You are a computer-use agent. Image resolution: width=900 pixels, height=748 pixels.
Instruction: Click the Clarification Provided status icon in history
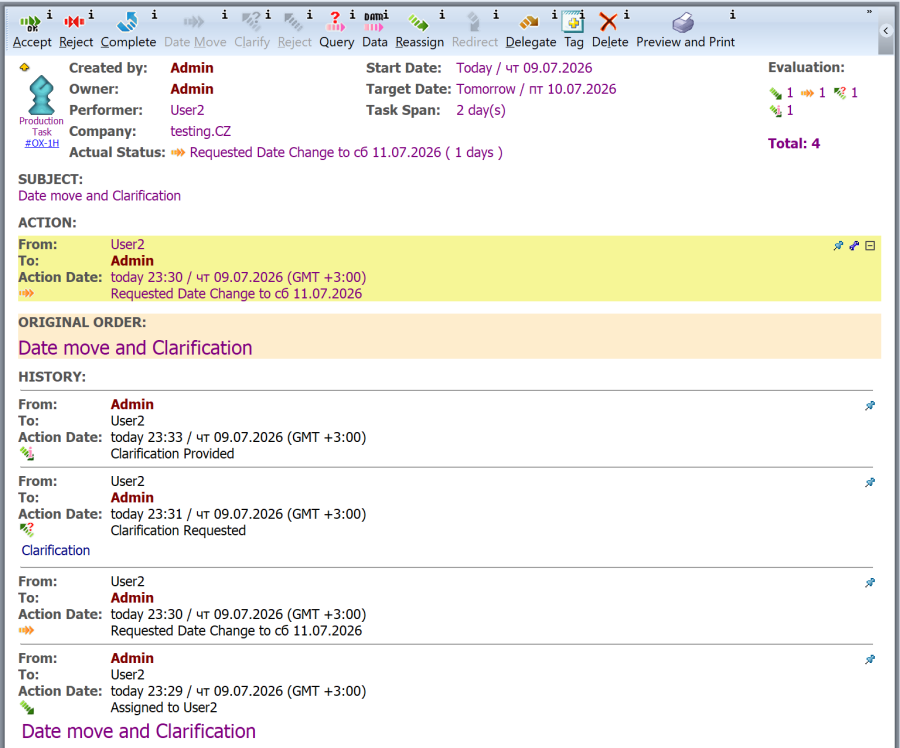26,454
